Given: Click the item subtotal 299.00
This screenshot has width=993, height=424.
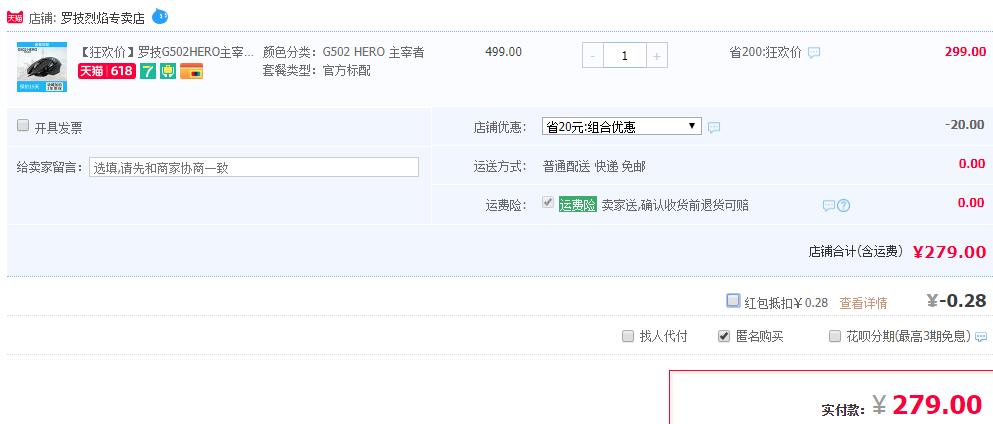Looking at the screenshot, I should pyautogui.click(x=965, y=52).
